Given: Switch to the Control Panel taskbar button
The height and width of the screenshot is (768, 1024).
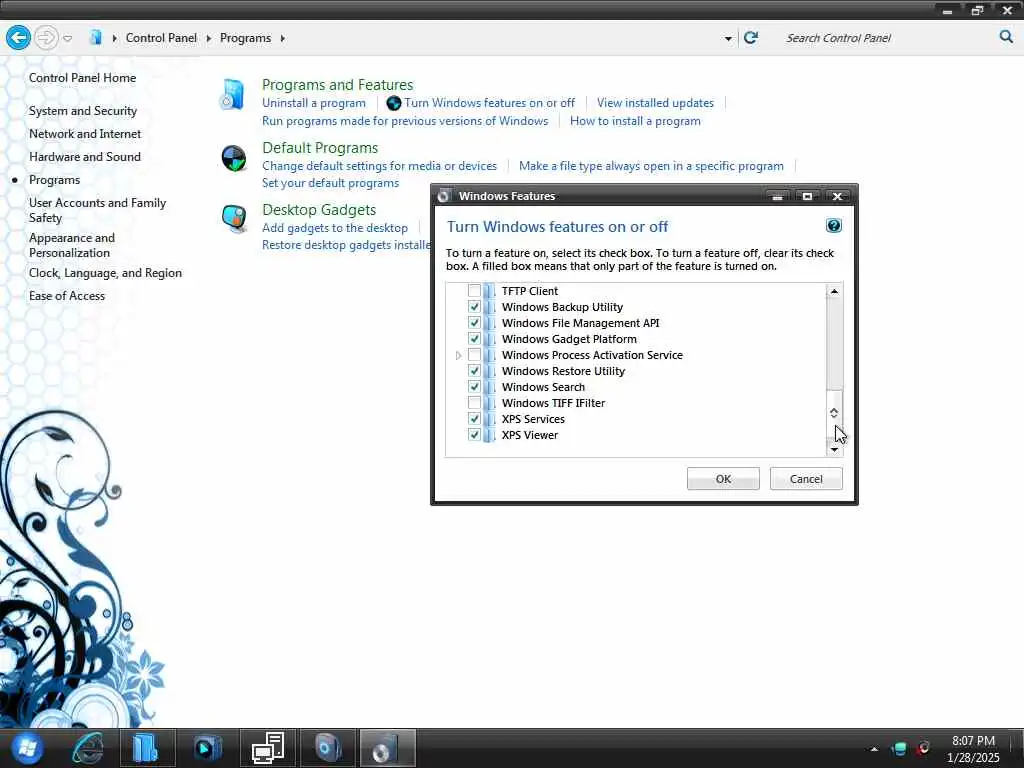Looking at the screenshot, I should [328, 748].
